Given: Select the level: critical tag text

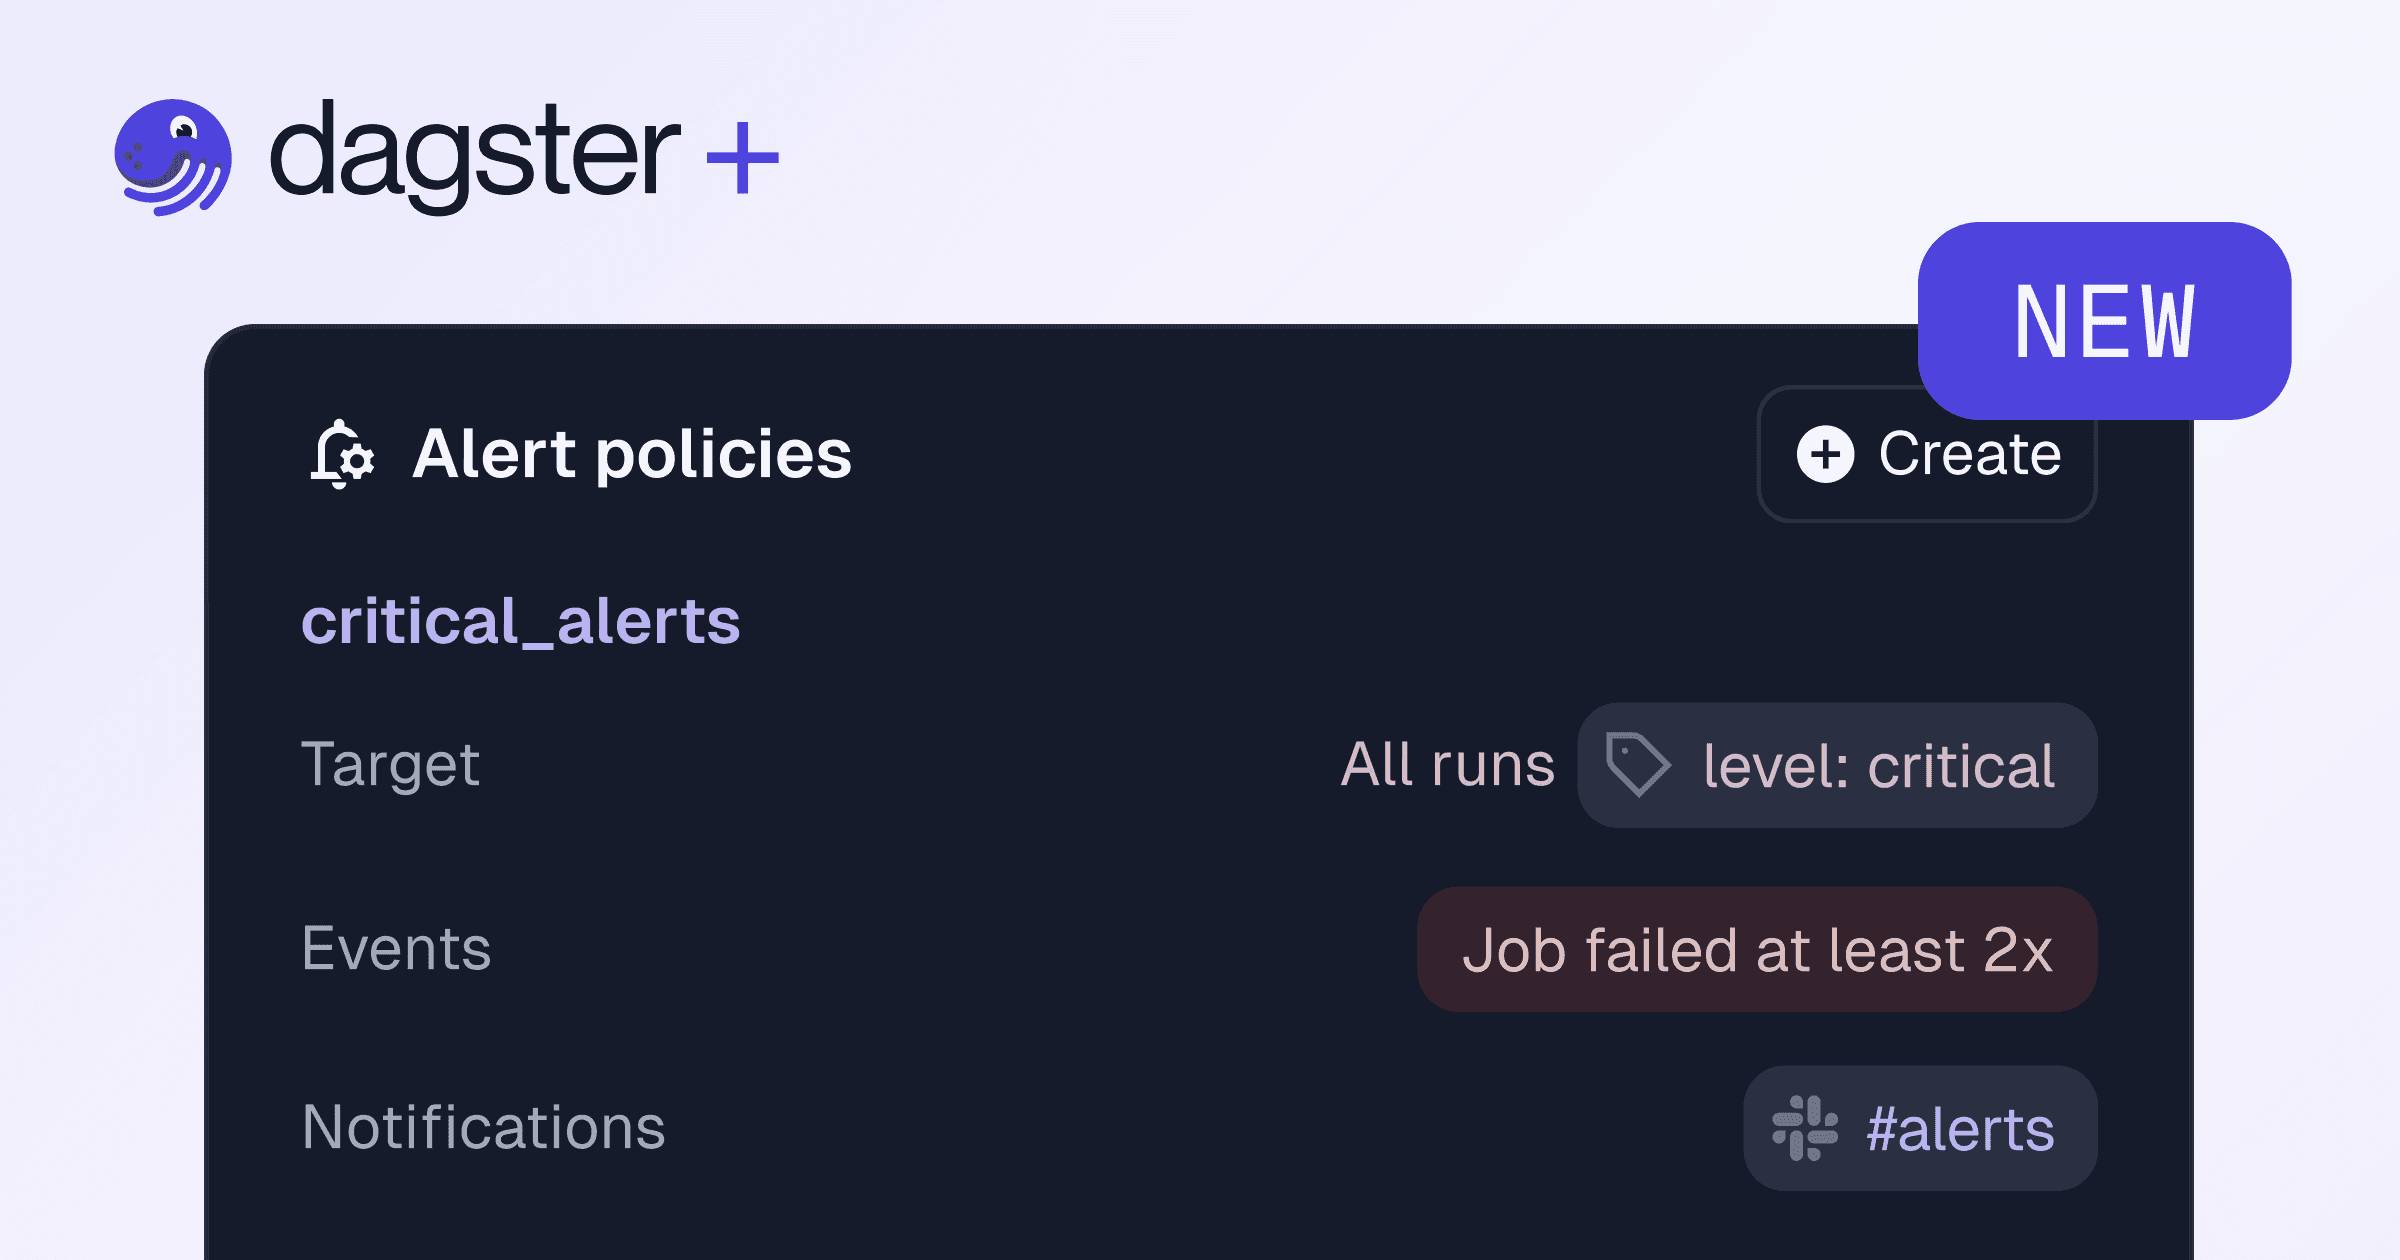Looking at the screenshot, I should click(1878, 766).
